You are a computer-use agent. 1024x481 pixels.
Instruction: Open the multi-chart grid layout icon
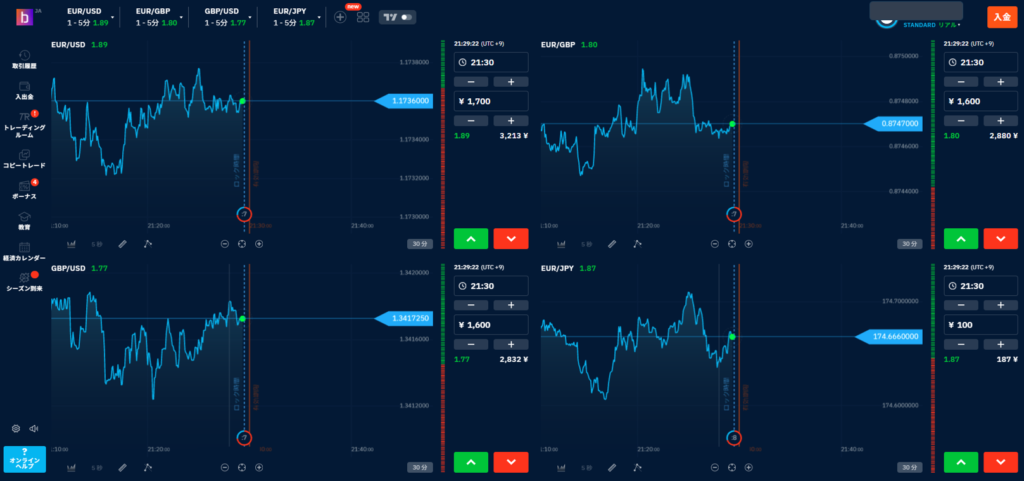pyautogui.click(x=362, y=18)
